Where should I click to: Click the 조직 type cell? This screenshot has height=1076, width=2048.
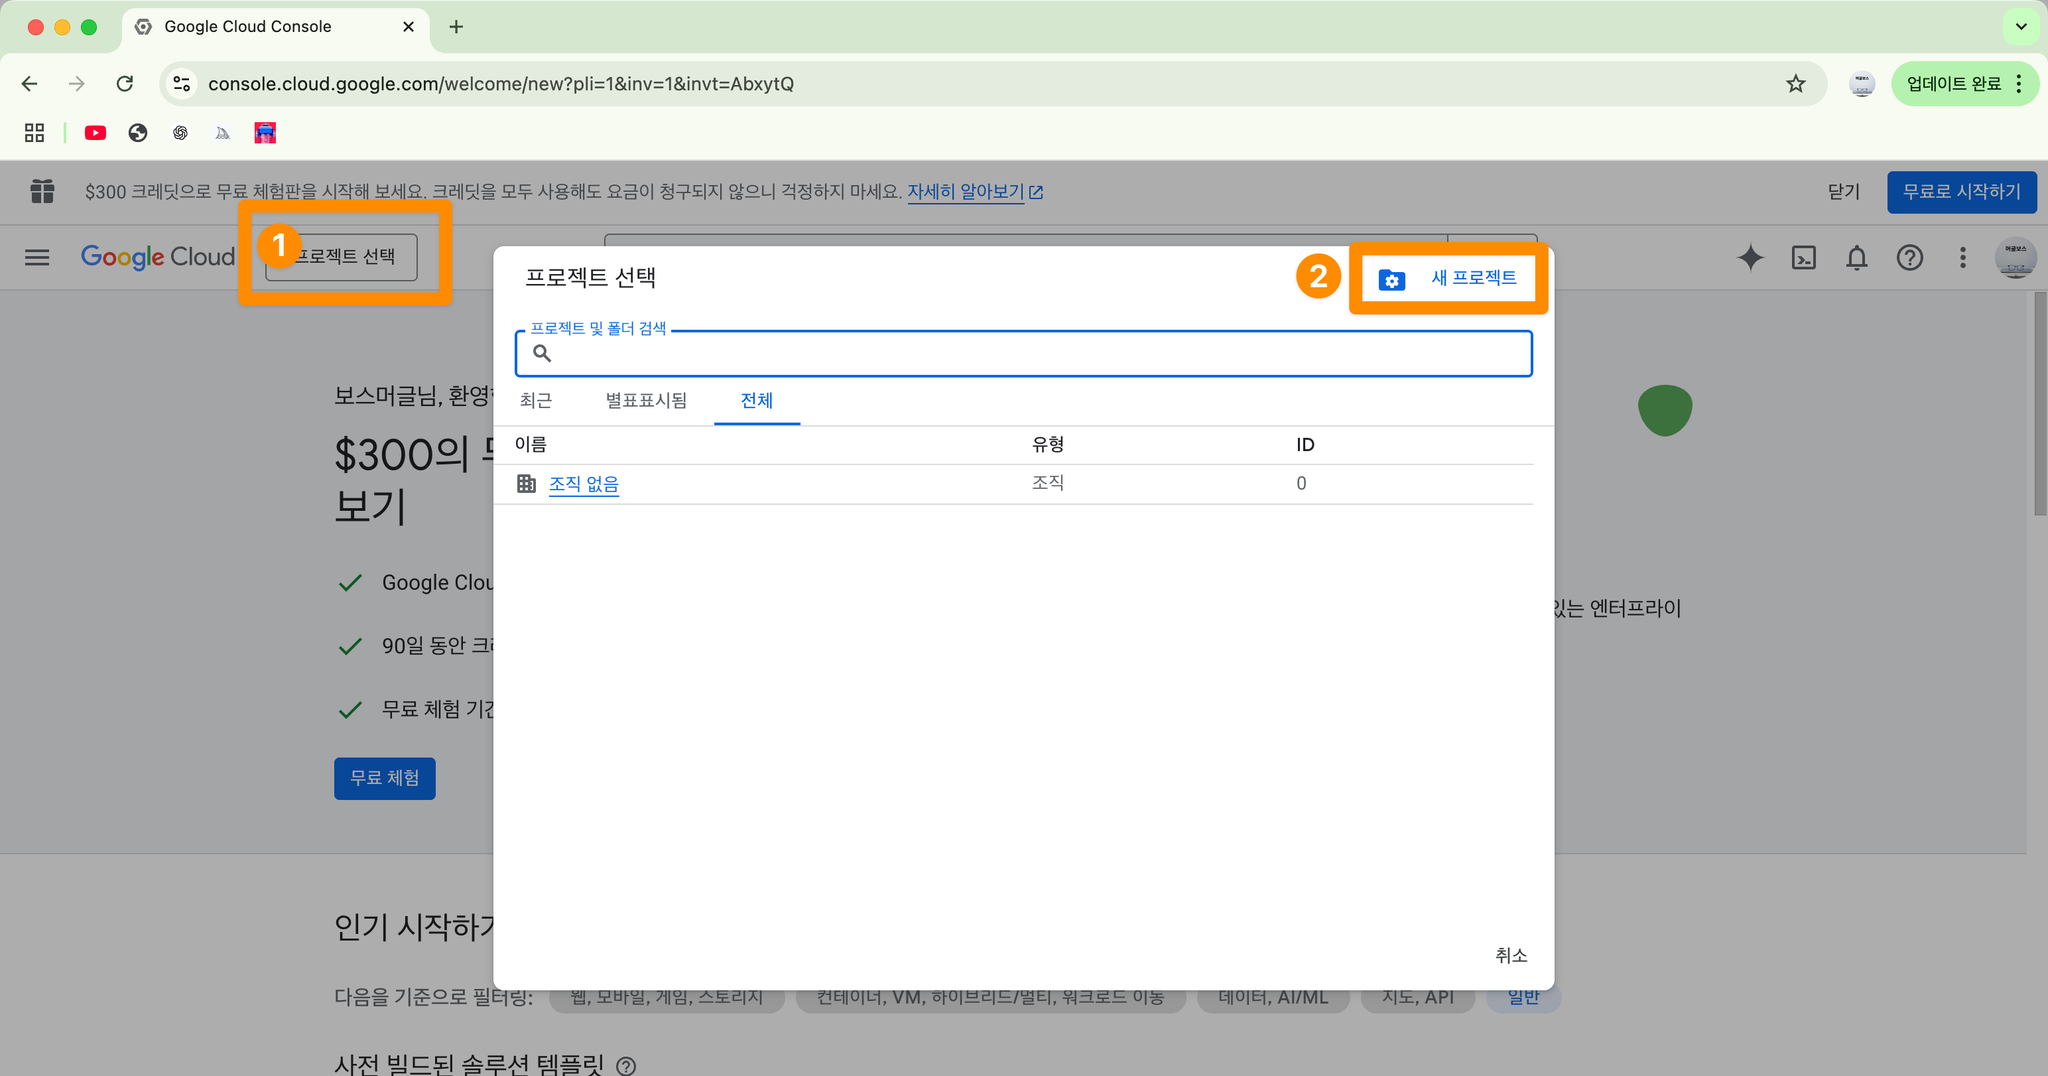[x=1048, y=483]
